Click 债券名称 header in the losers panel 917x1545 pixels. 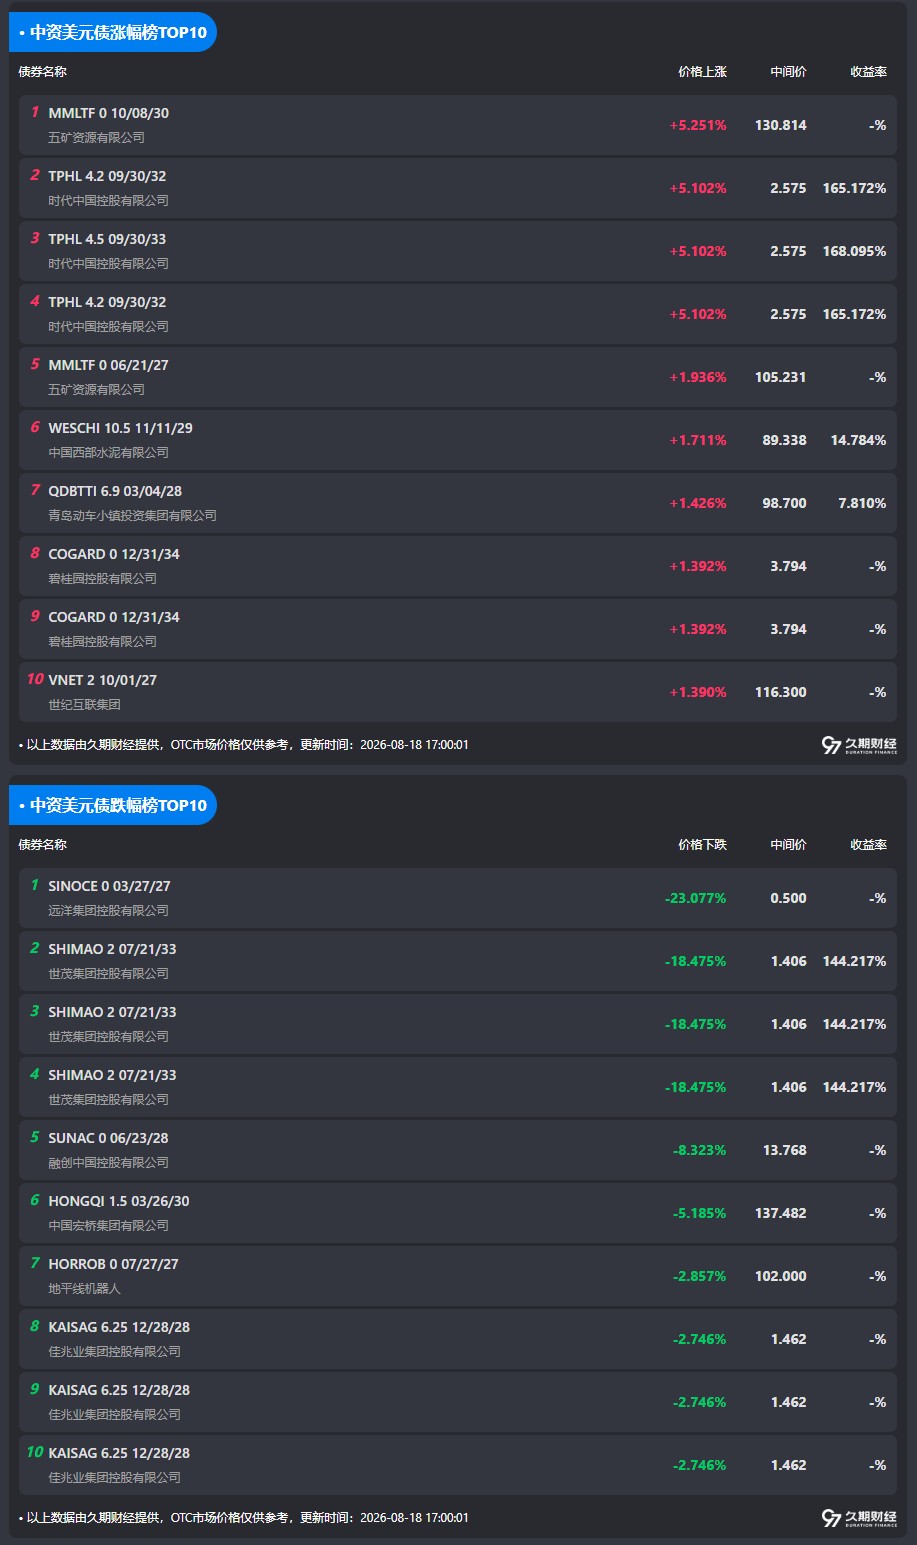(43, 845)
